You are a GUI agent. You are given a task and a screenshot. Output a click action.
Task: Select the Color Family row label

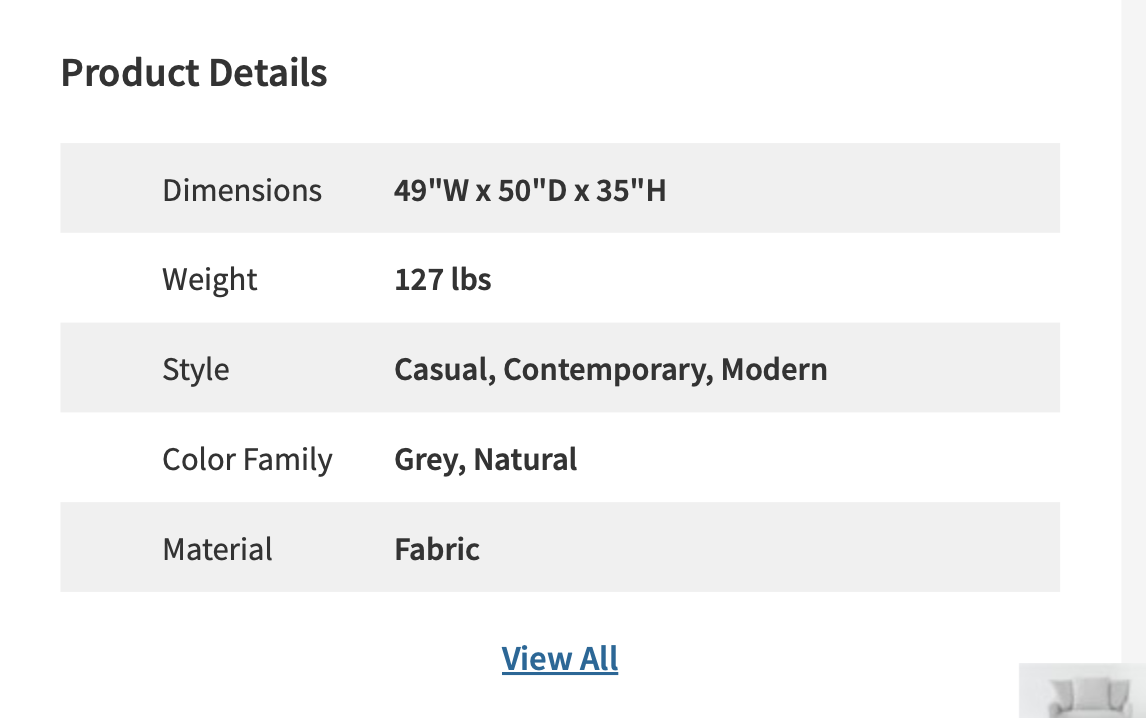(x=247, y=459)
